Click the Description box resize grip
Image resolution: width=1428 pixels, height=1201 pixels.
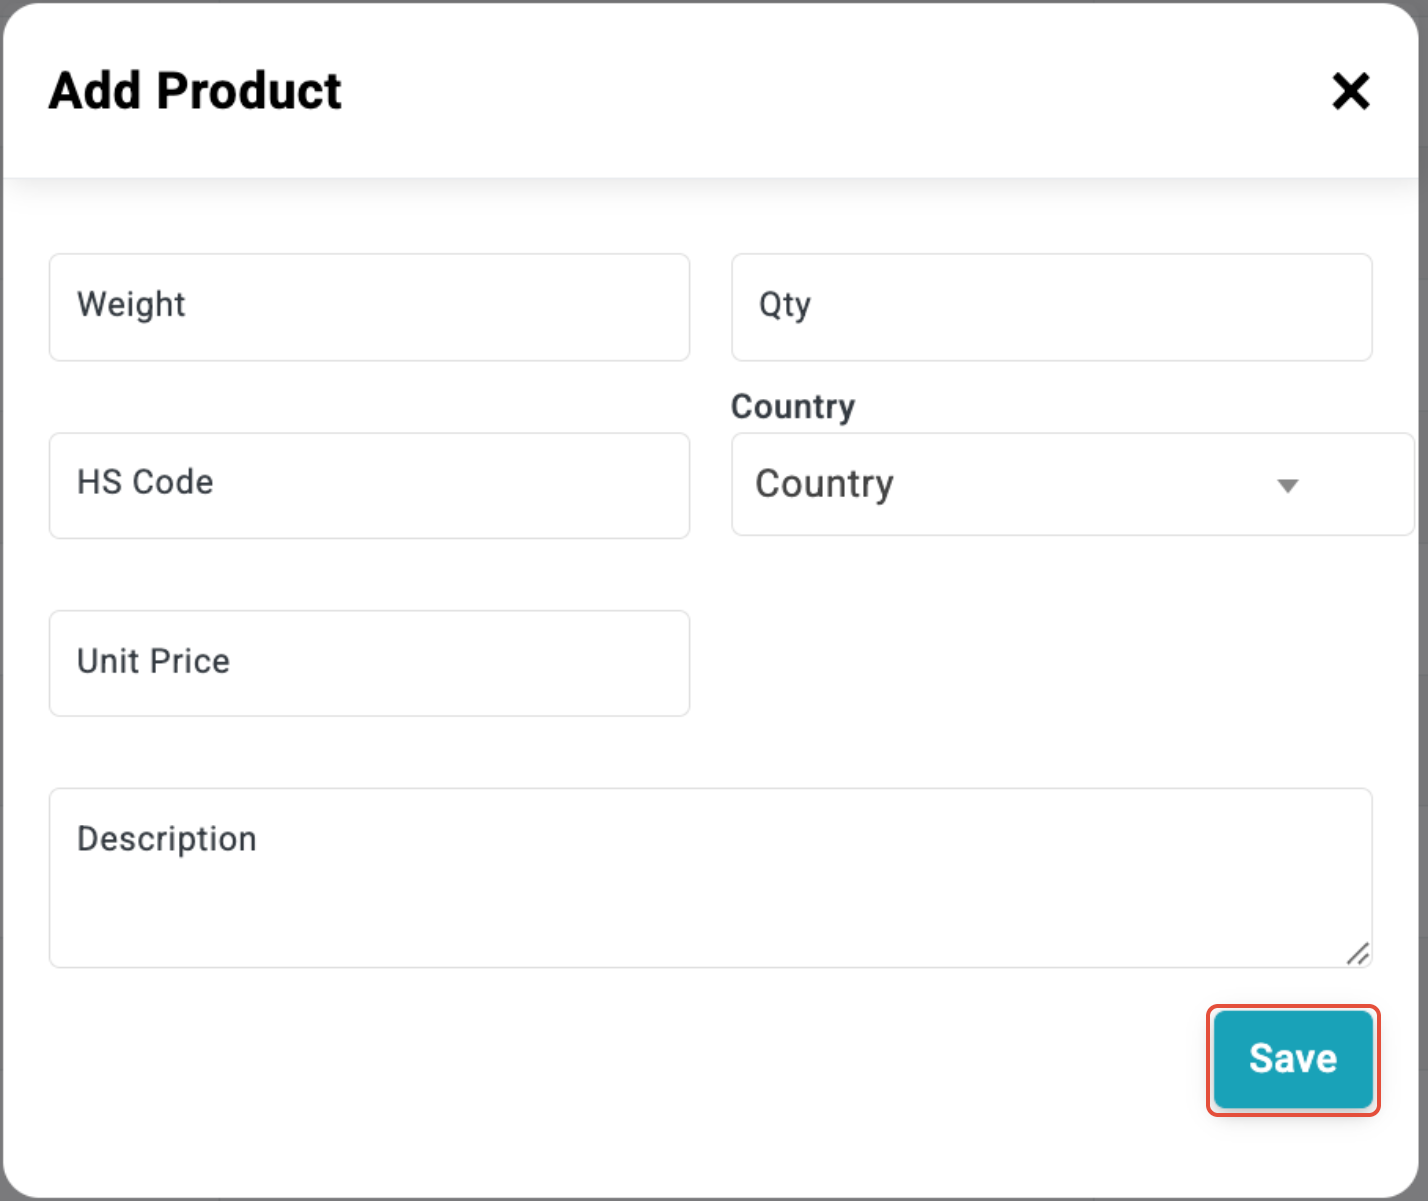(1357, 954)
